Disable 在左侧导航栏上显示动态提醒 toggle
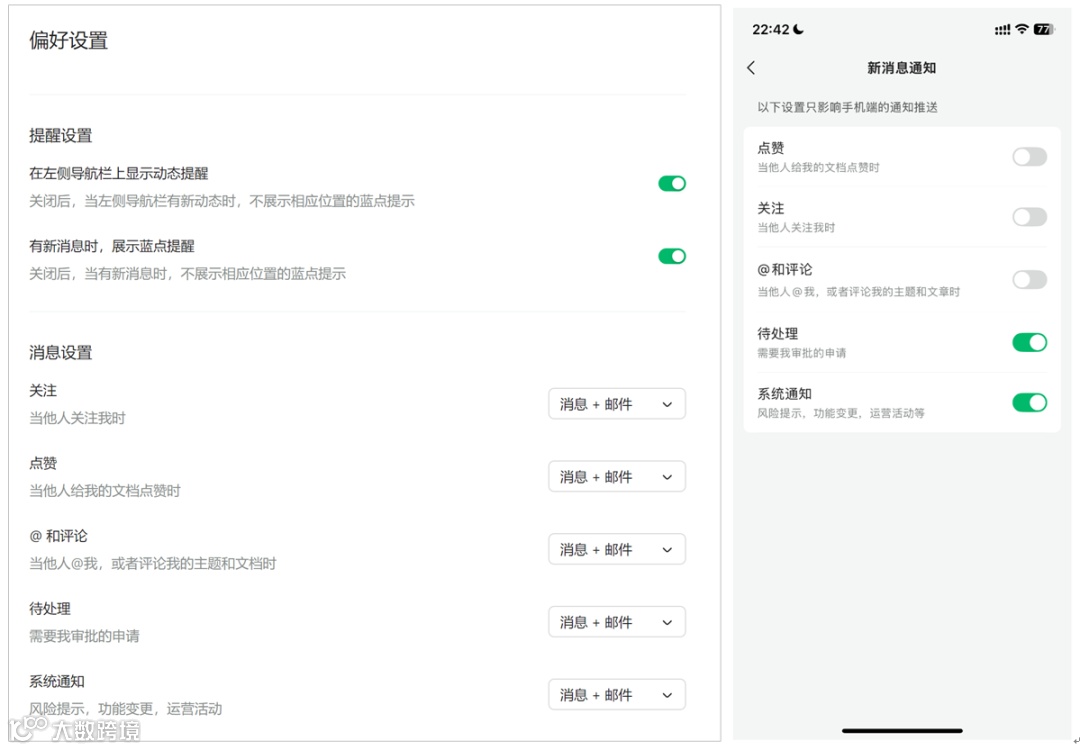 pyautogui.click(x=671, y=184)
